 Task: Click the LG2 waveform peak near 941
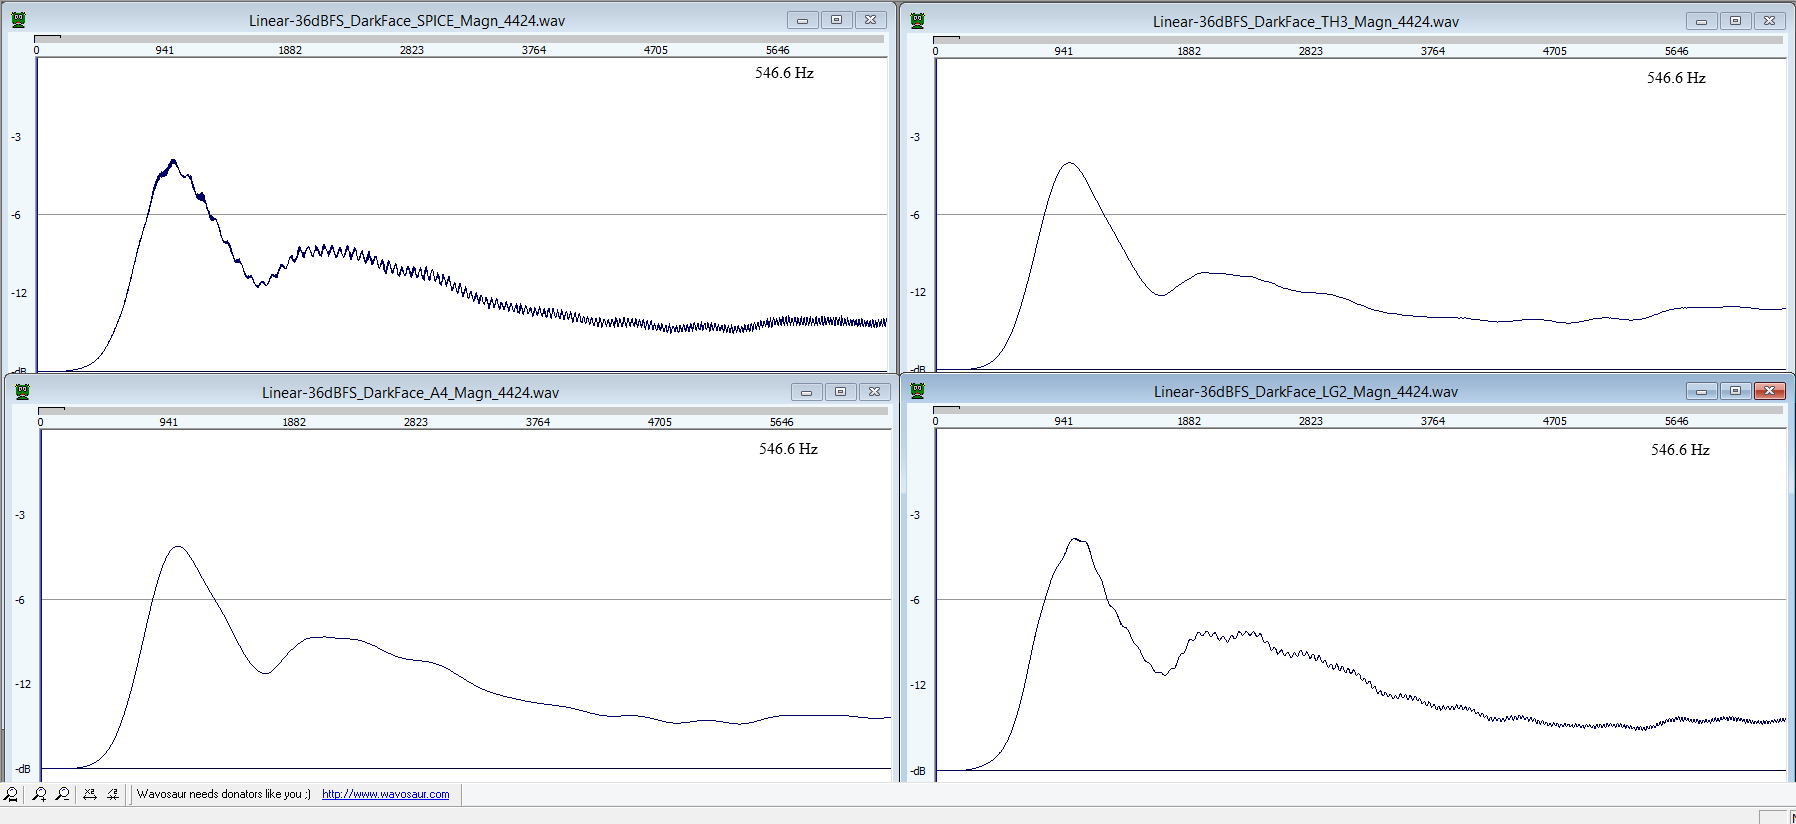point(1077,540)
